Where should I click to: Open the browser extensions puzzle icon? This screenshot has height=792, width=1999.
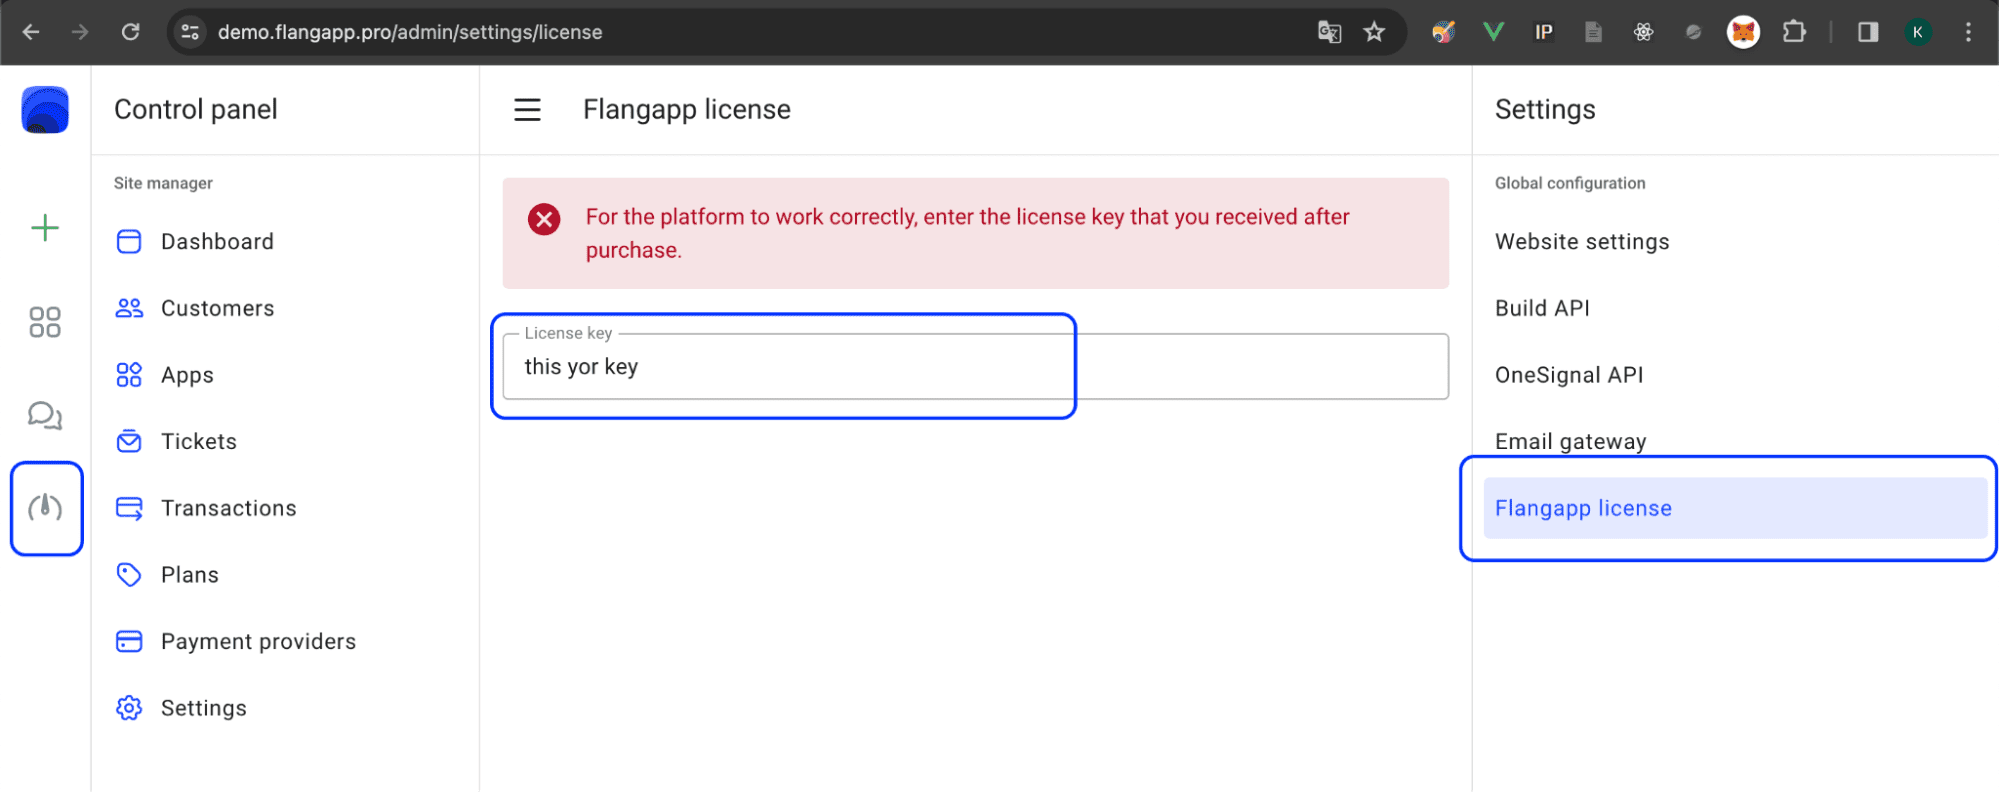(x=1794, y=32)
